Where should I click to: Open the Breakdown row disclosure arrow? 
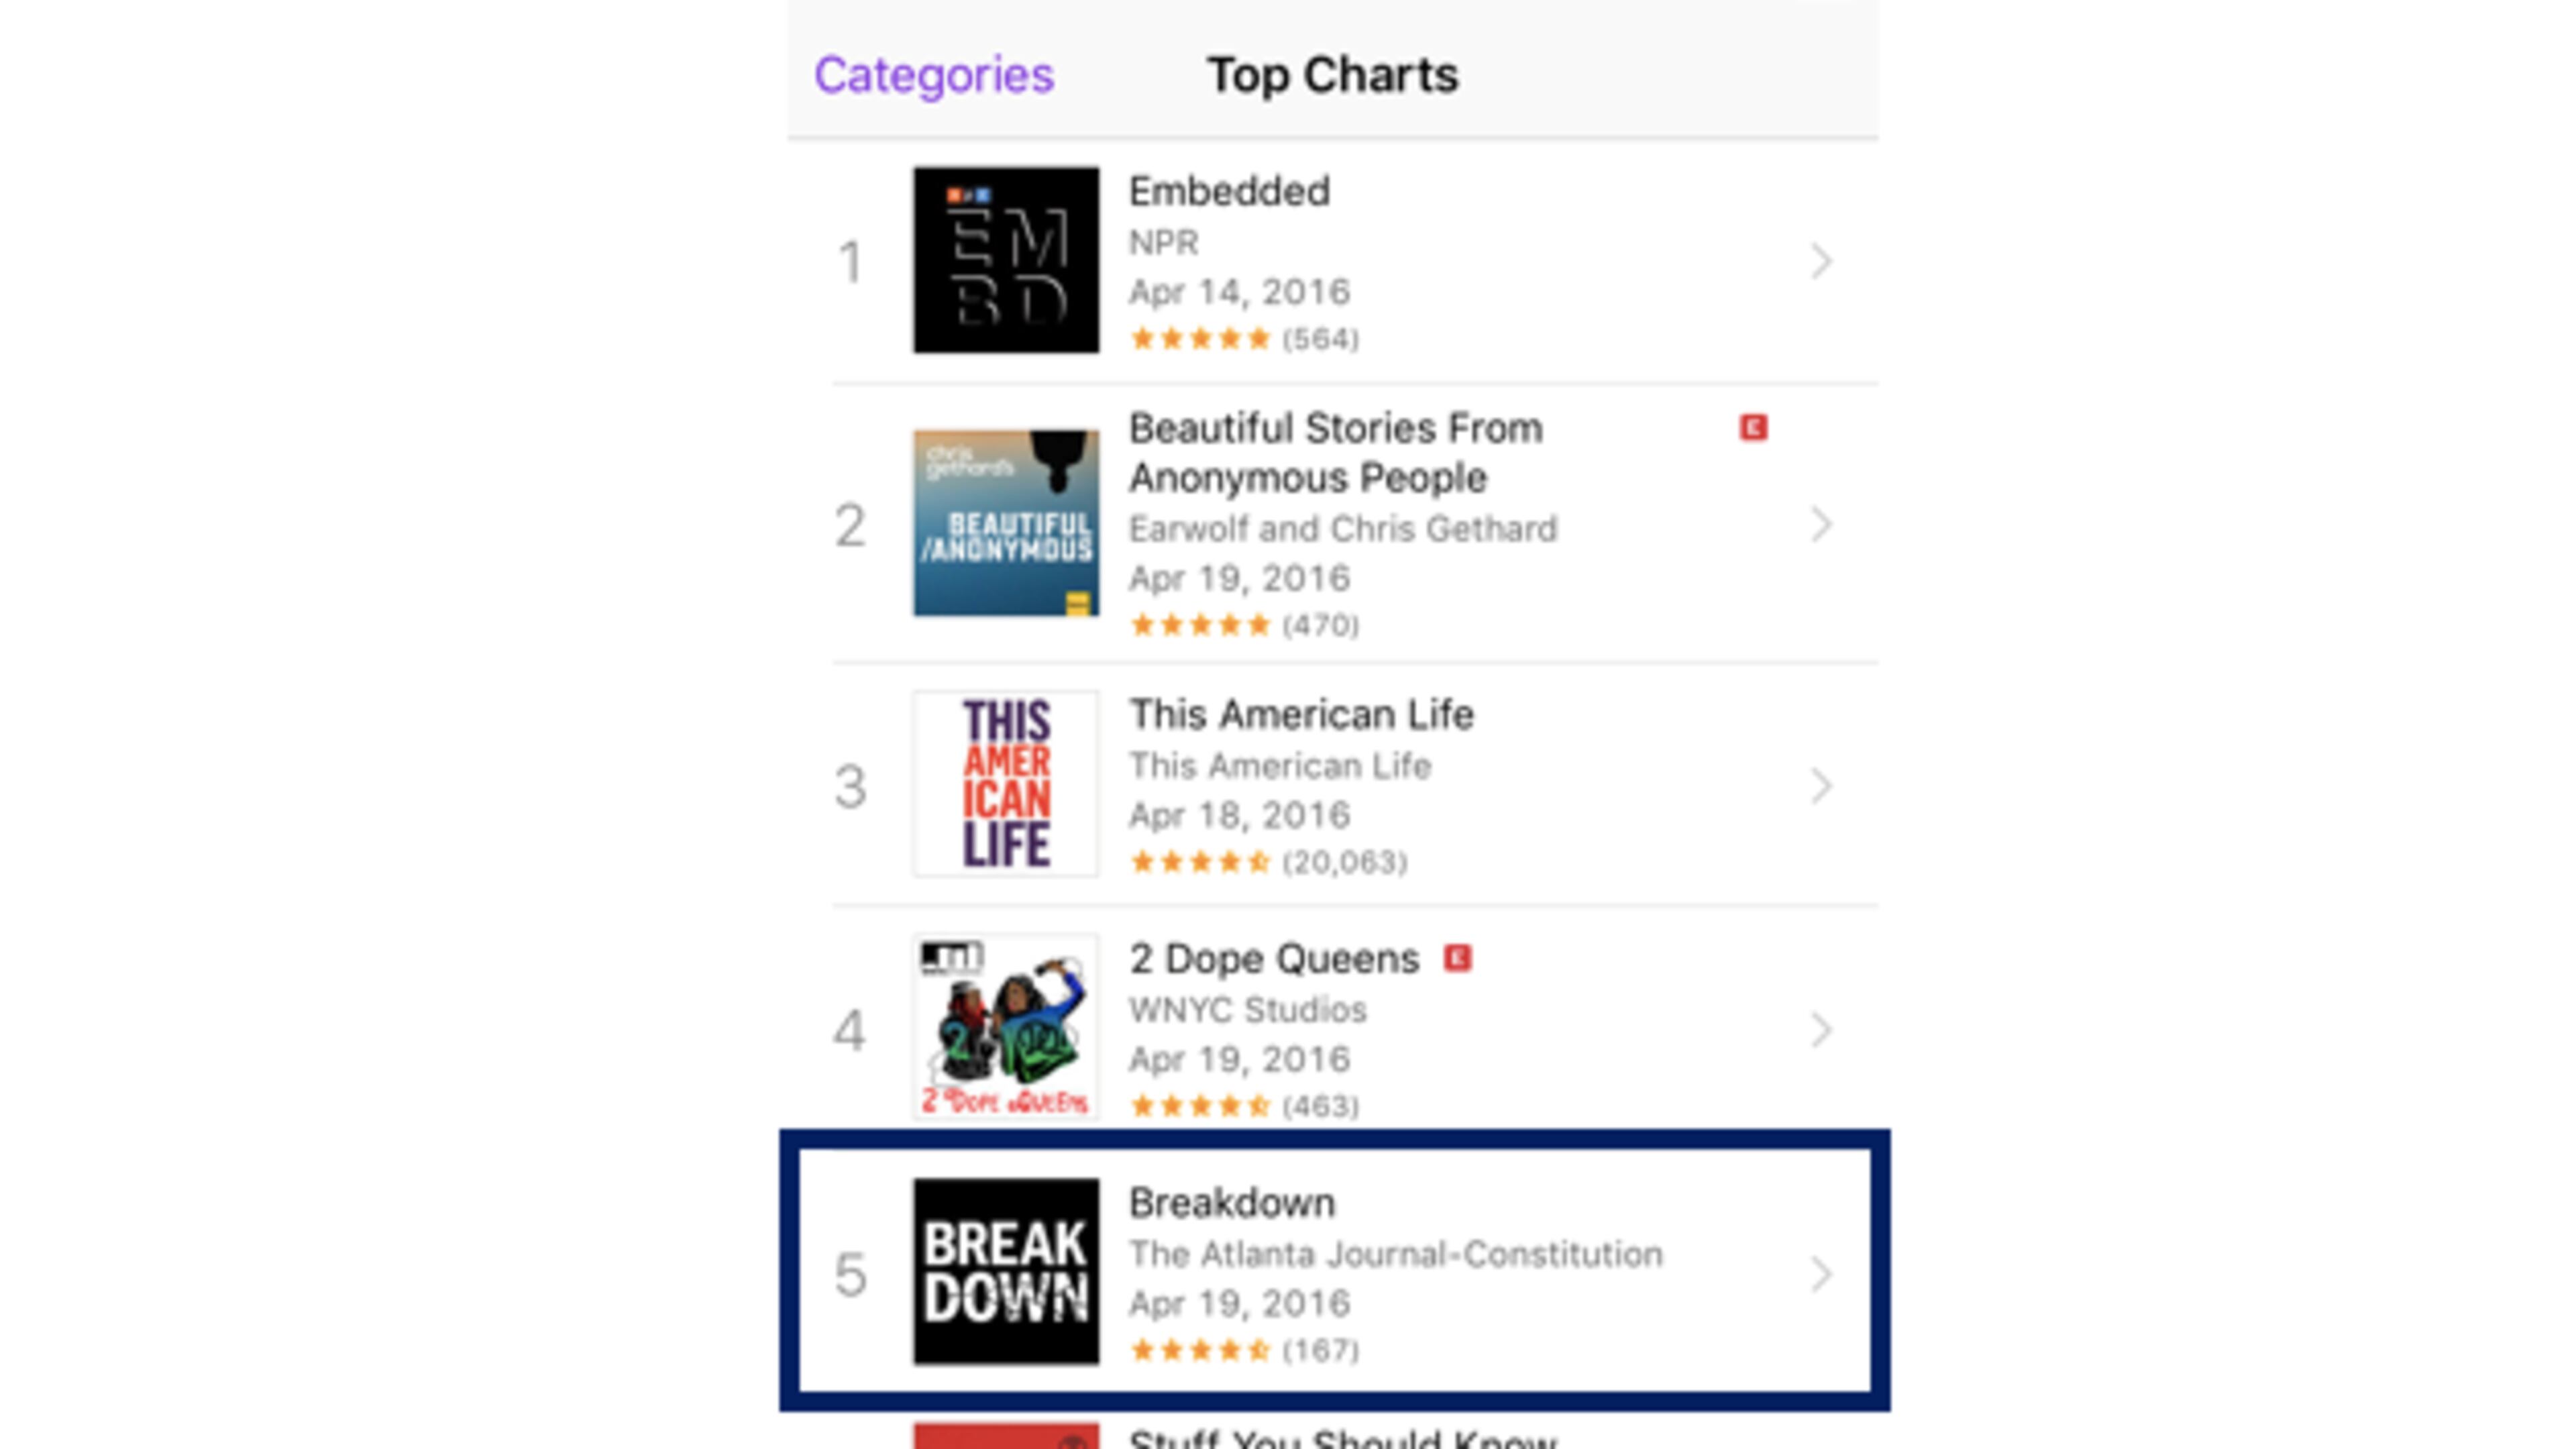(1821, 1274)
